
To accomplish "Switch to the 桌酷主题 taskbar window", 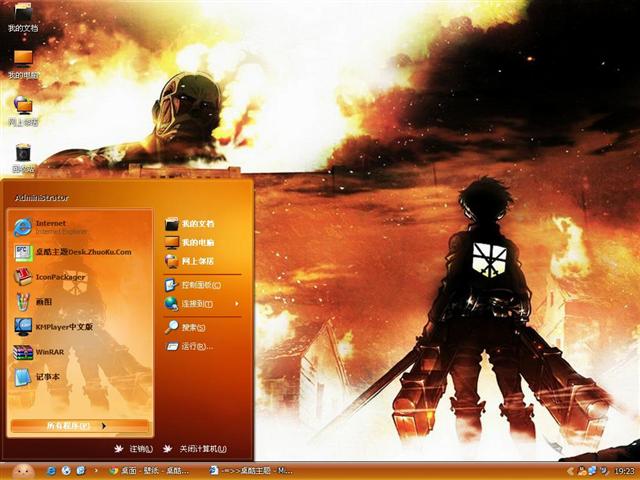I will tap(251, 471).
